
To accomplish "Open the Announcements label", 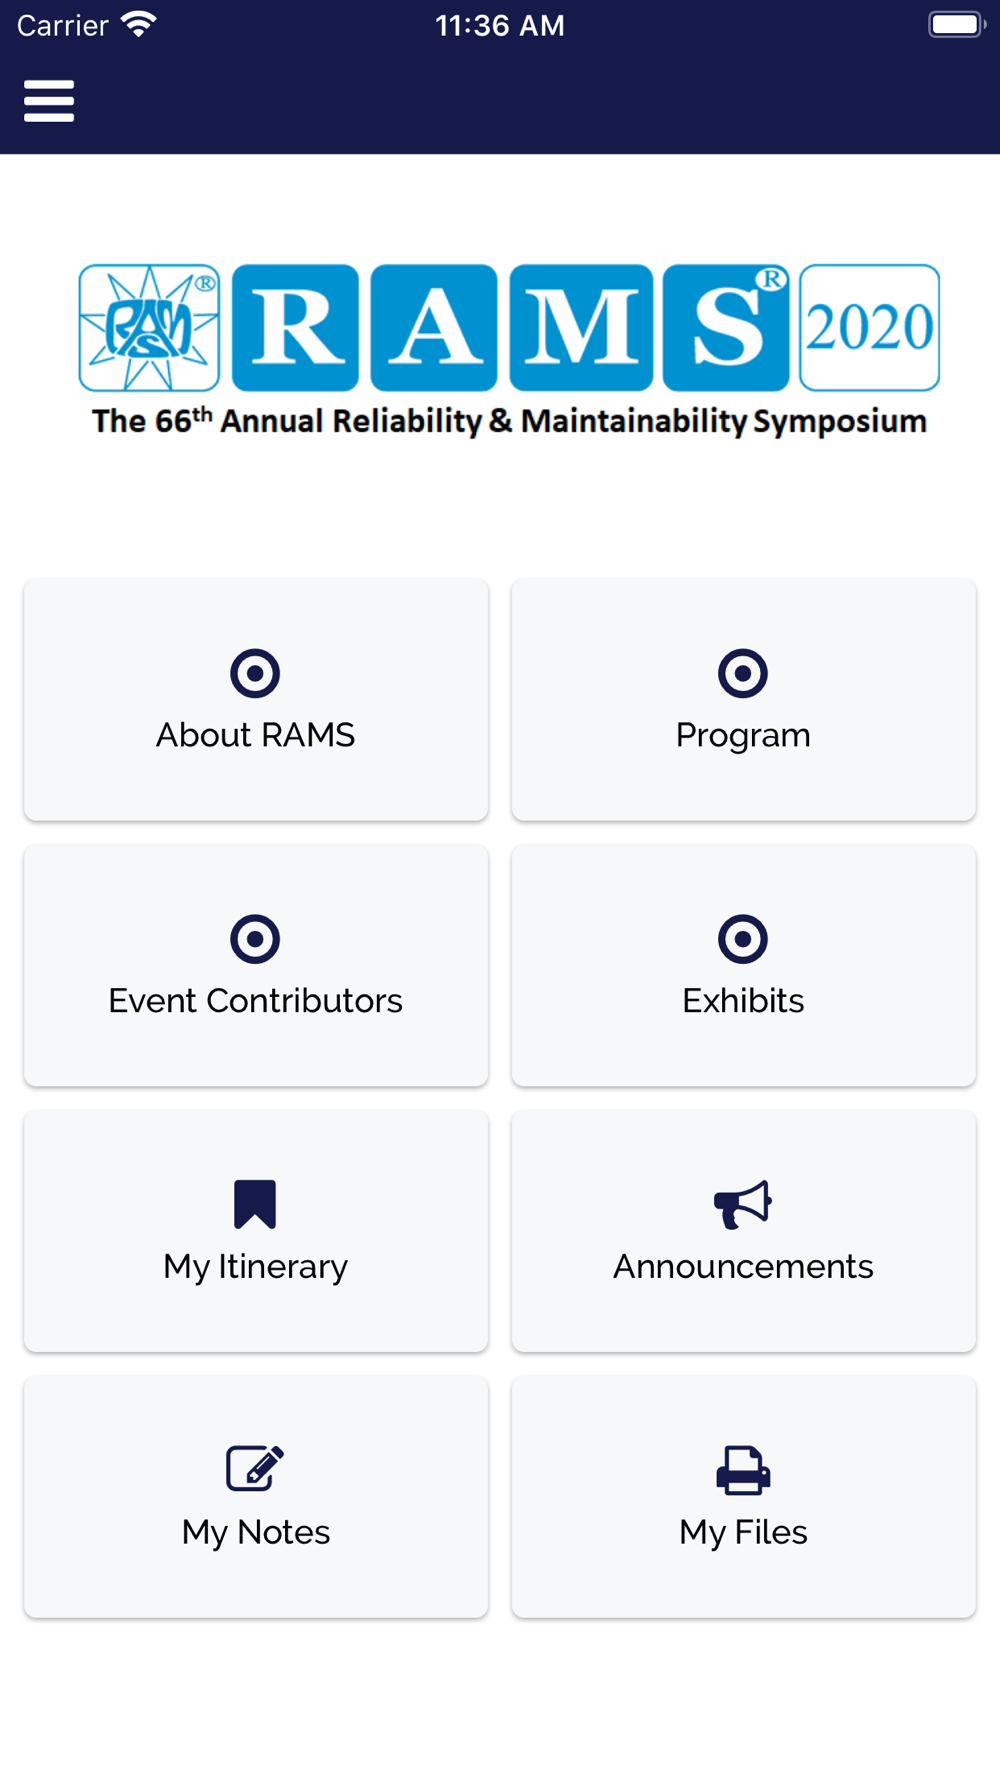I will tap(743, 1266).
